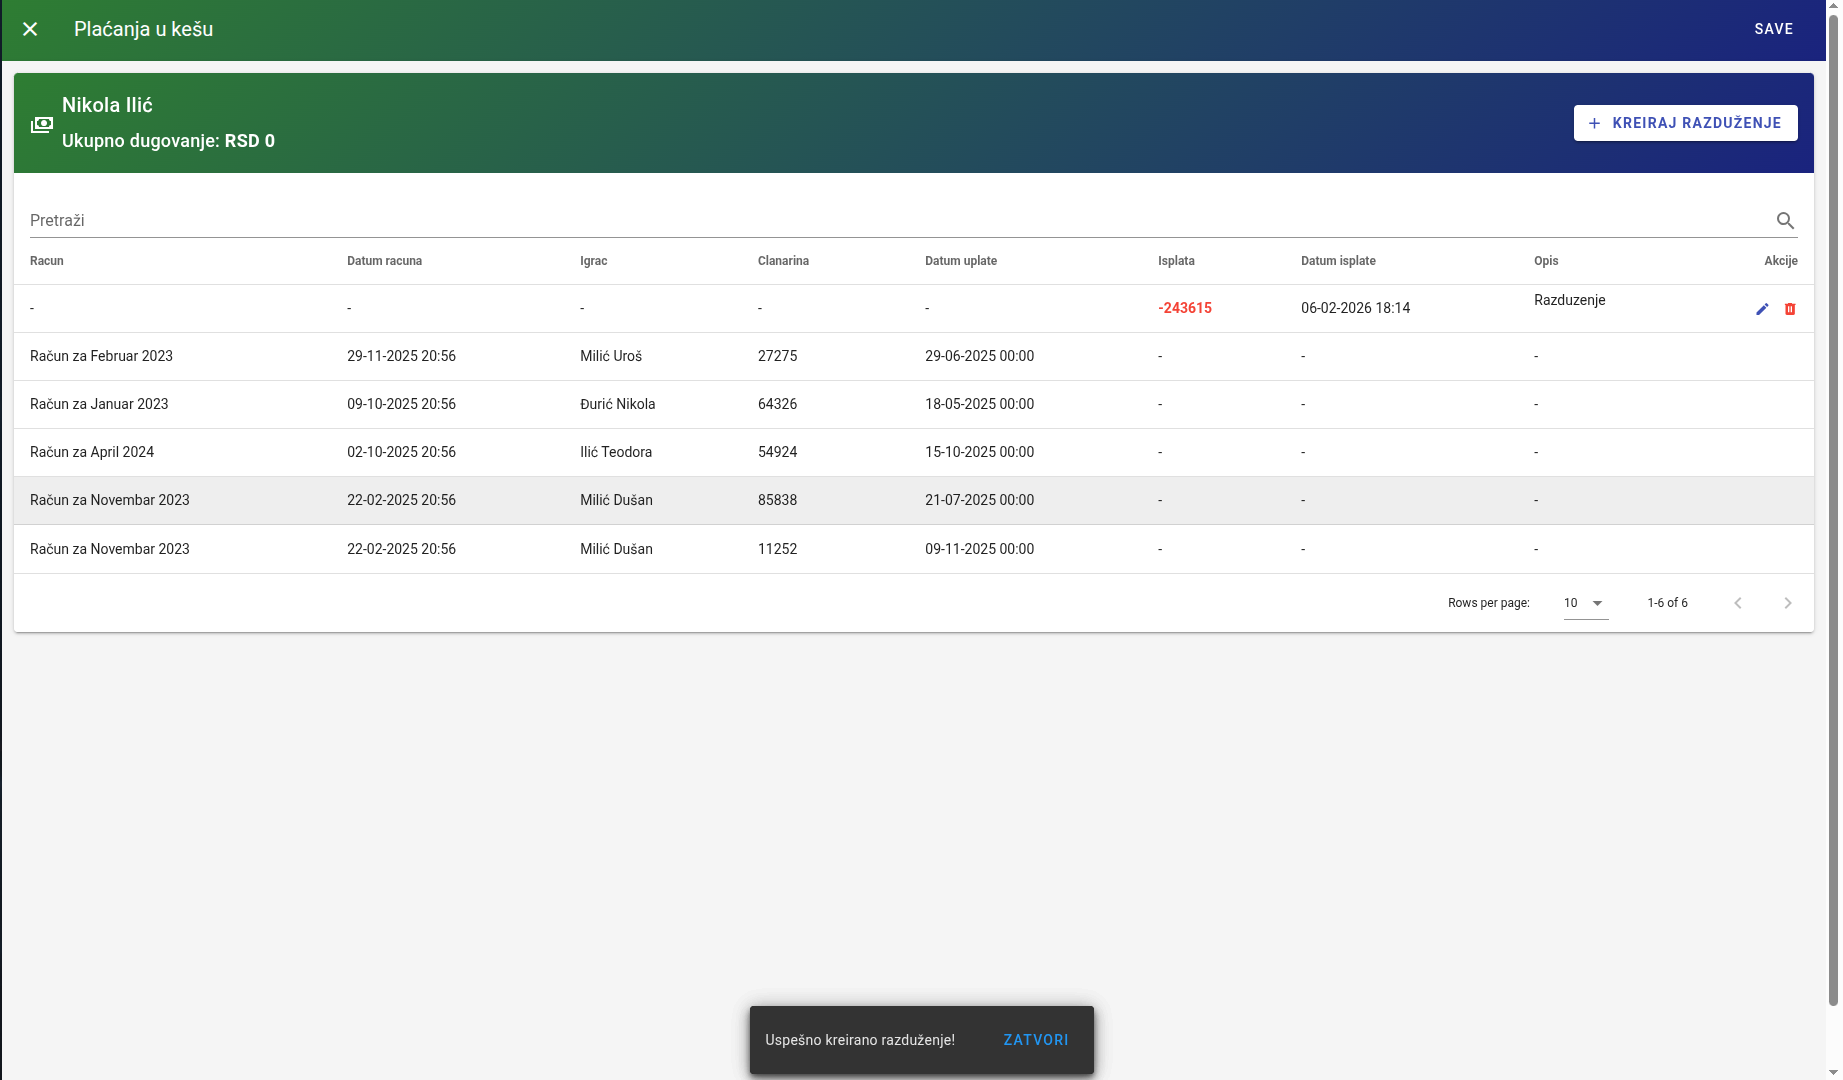Sort by the Racun column header
This screenshot has height=1080, width=1843.
click(47, 261)
